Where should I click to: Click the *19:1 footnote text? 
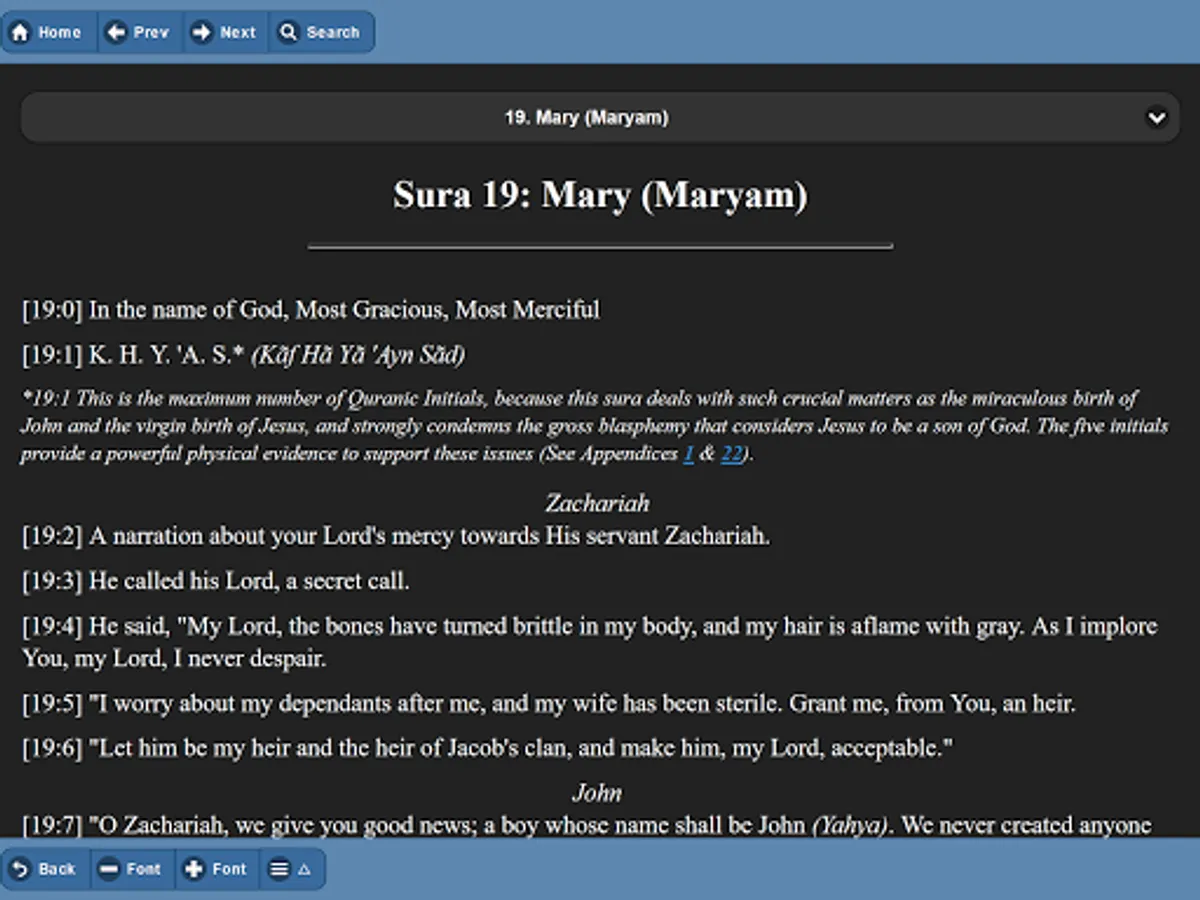(595, 426)
